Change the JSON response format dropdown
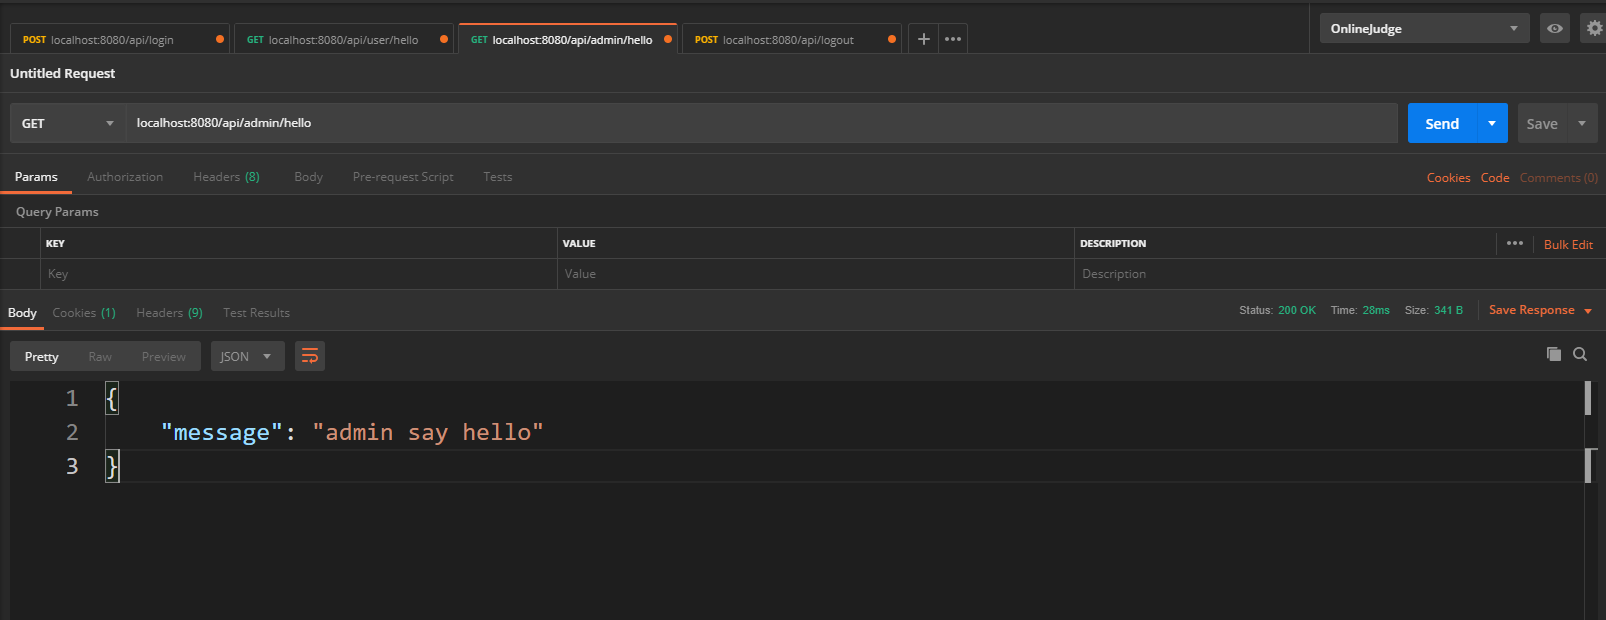Screen dimensions: 1606x620 247,356
